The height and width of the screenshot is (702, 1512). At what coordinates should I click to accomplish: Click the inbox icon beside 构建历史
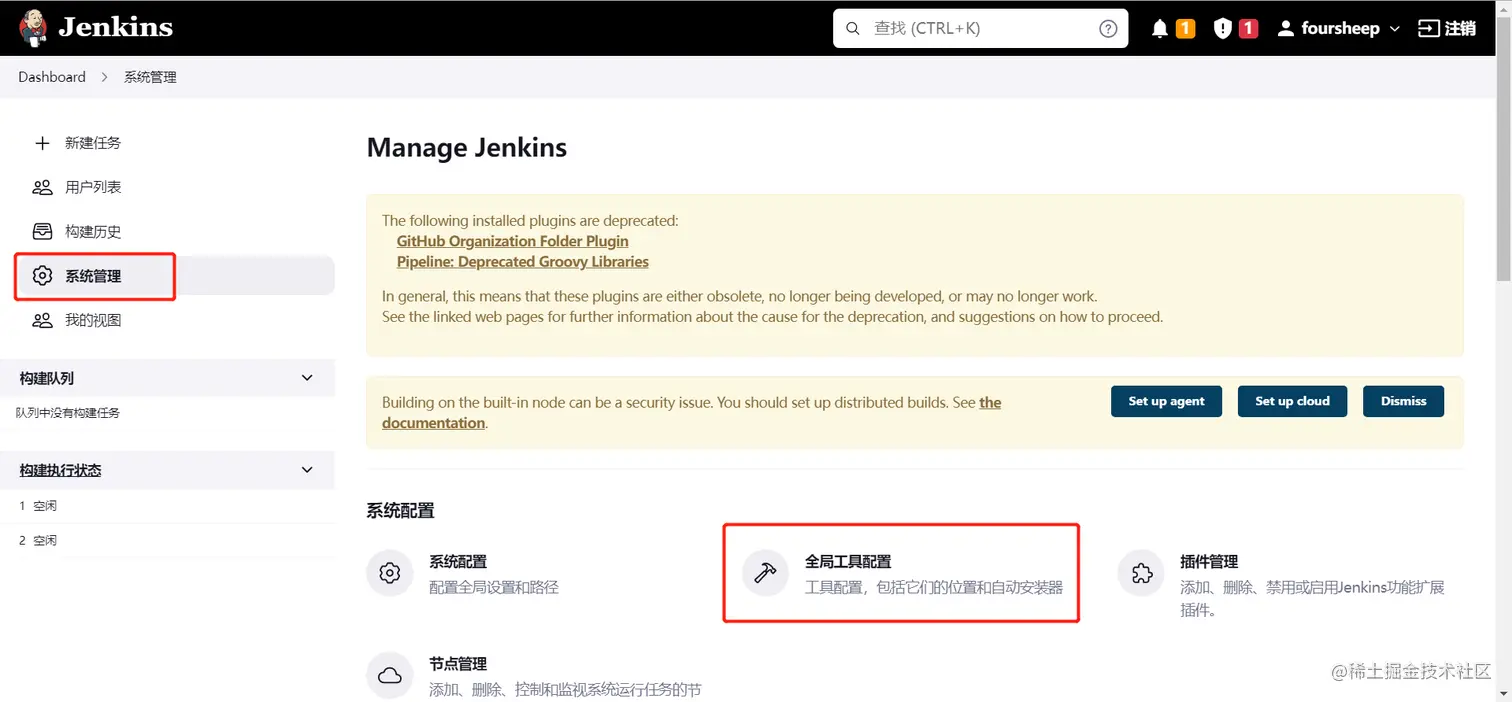42,231
